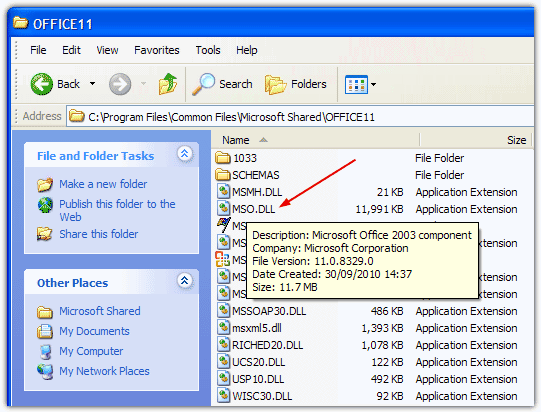The image size is (541, 412).
Task: Click inside the Address bar path field
Action: coord(300,117)
